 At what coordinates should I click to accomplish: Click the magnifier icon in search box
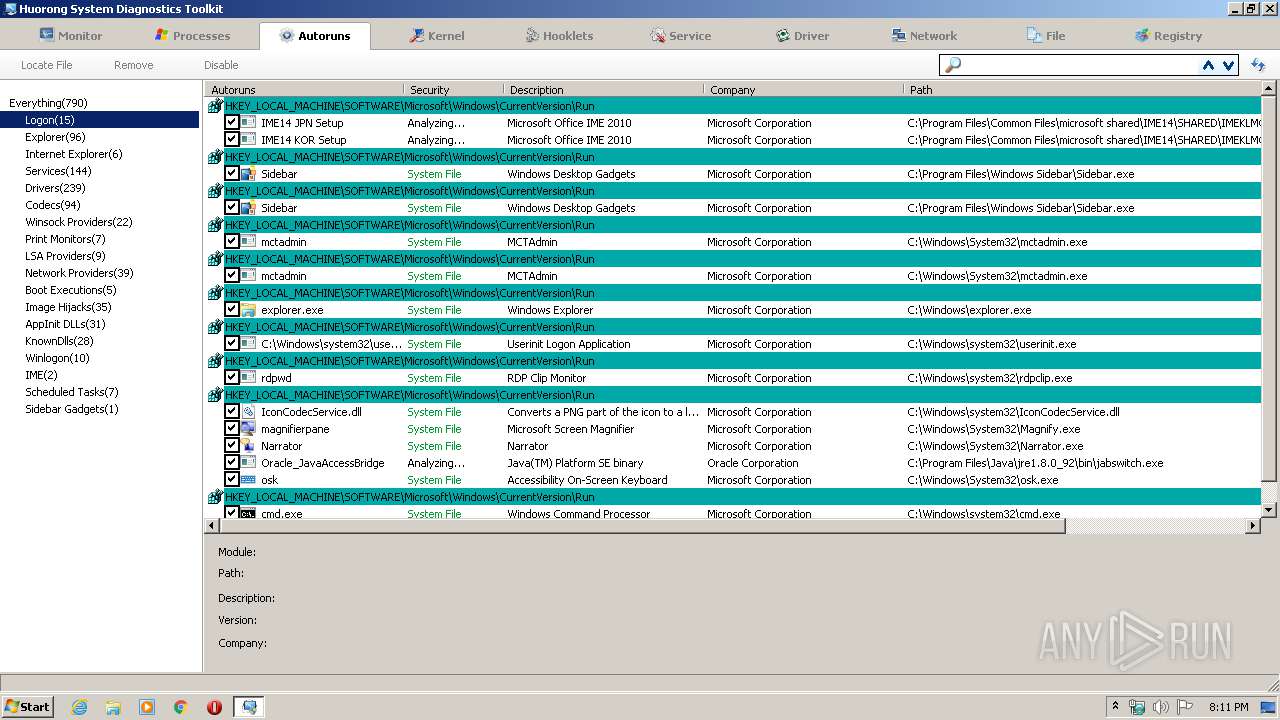[x=952, y=65]
